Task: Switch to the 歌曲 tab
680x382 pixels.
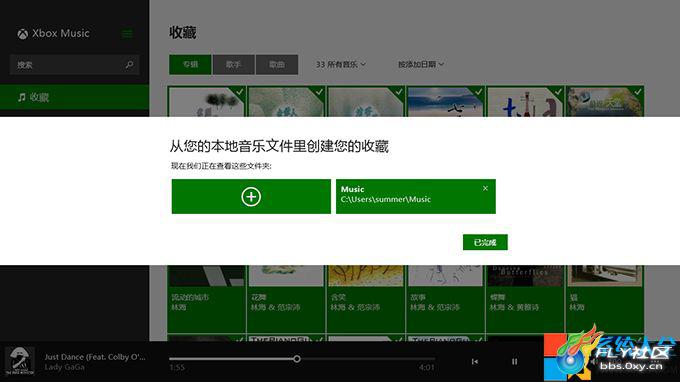Action: tap(277, 65)
